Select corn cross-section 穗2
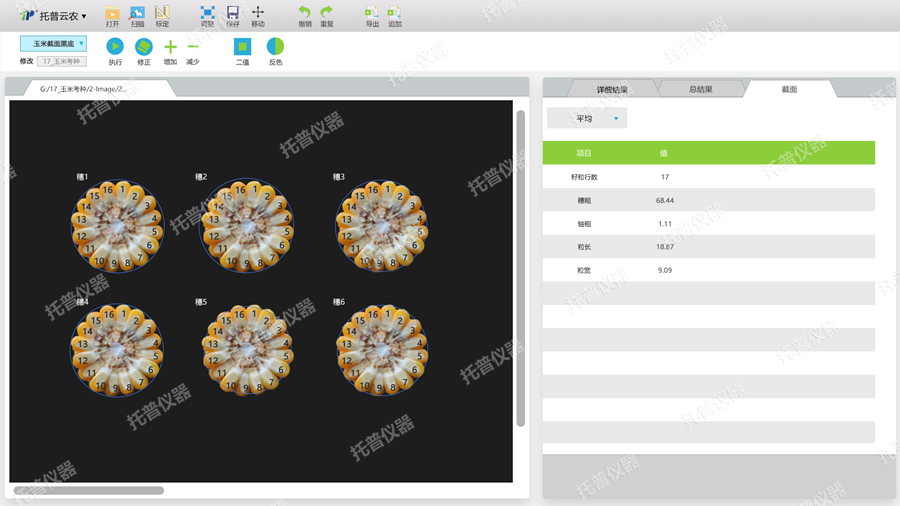This screenshot has height=506, width=900. point(246,225)
